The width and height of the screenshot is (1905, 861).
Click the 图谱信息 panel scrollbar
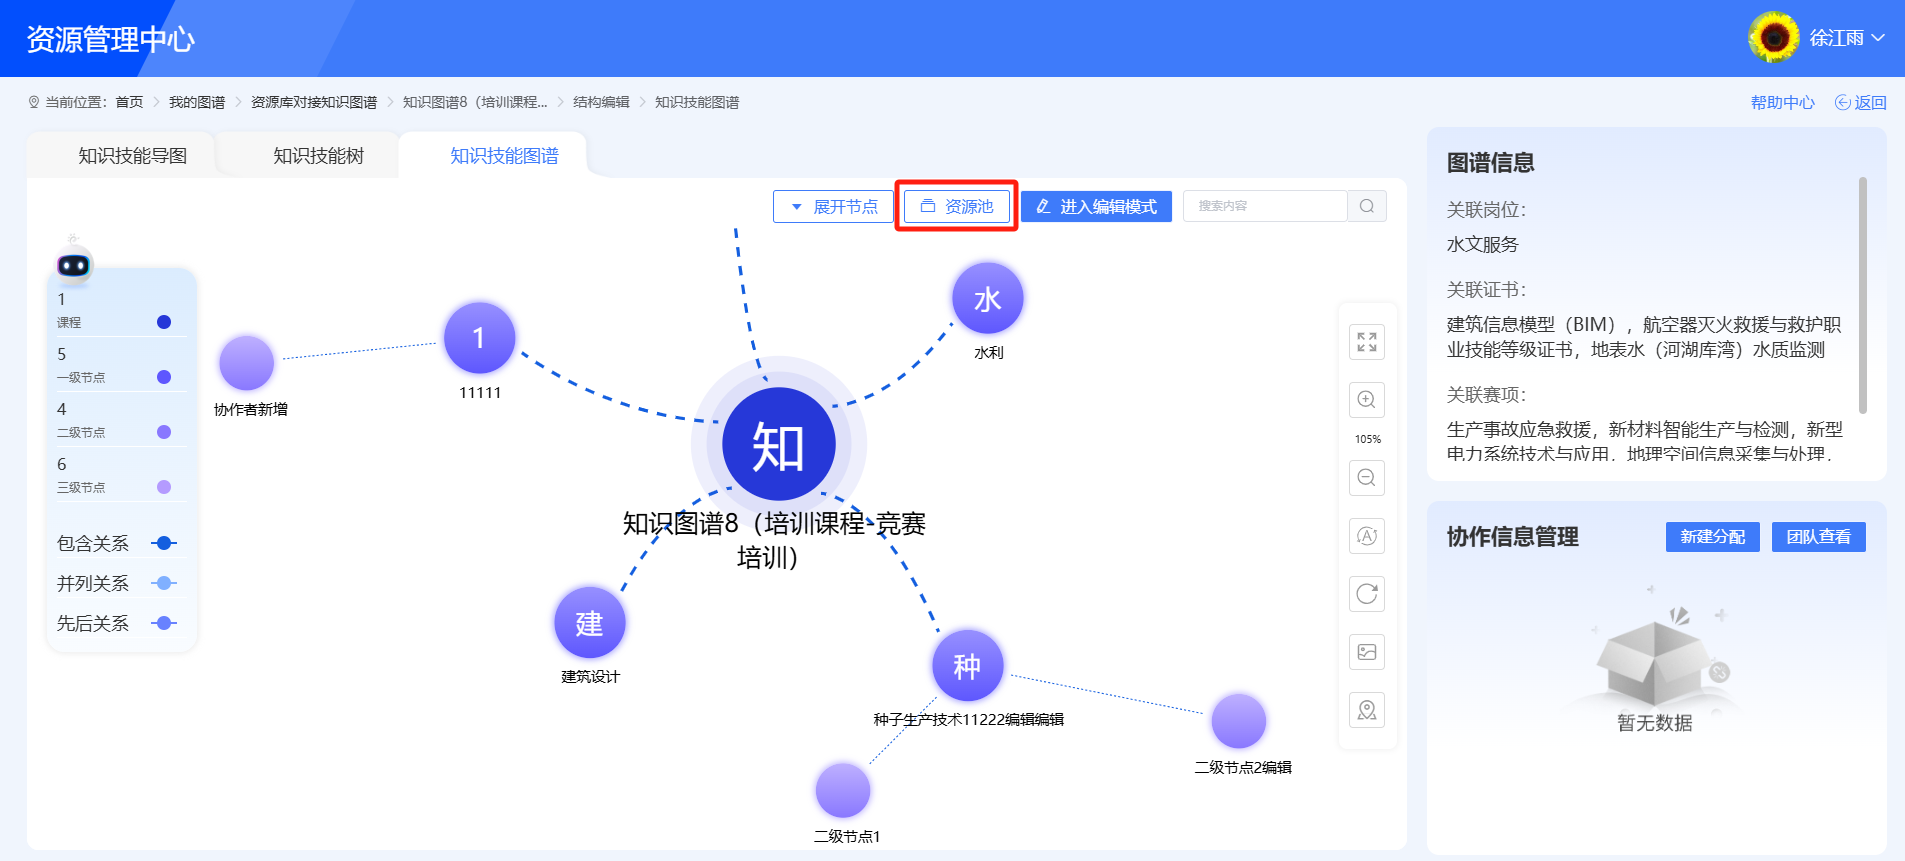tap(1862, 295)
